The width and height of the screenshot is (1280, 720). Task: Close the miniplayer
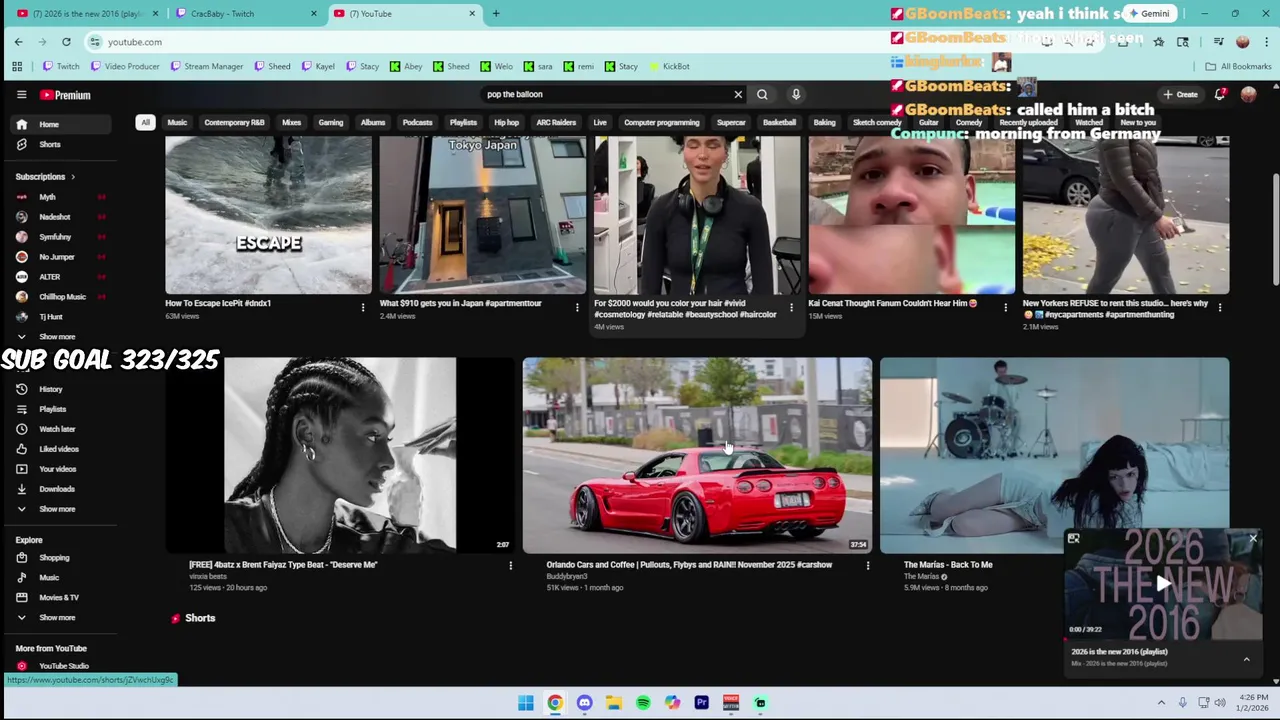click(1252, 539)
